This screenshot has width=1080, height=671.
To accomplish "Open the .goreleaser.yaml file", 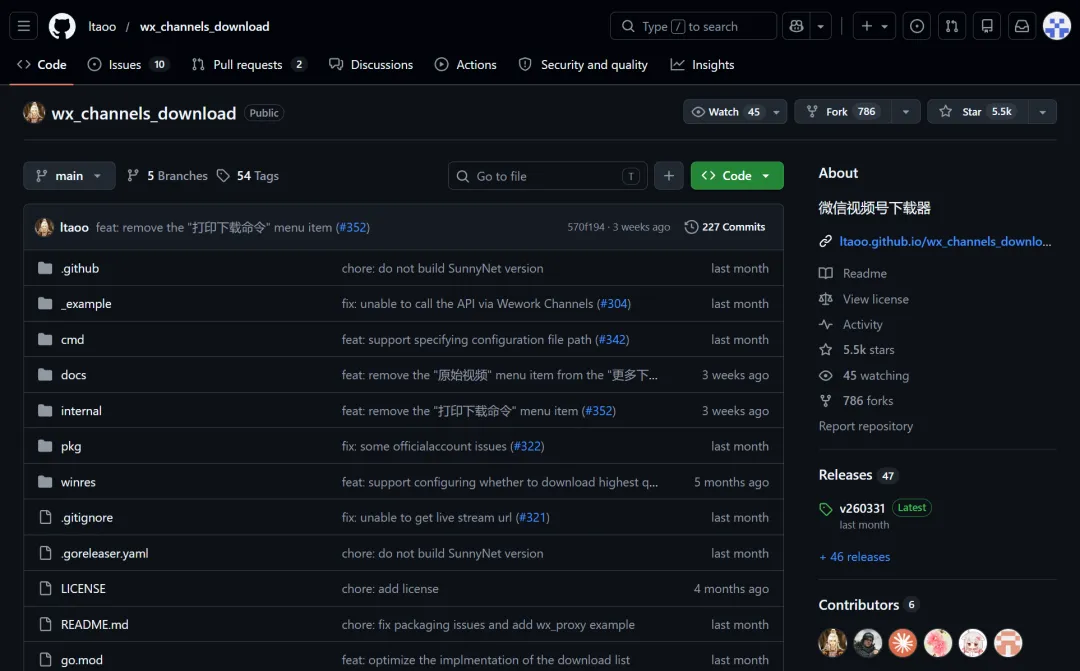I will pos(105,553).
